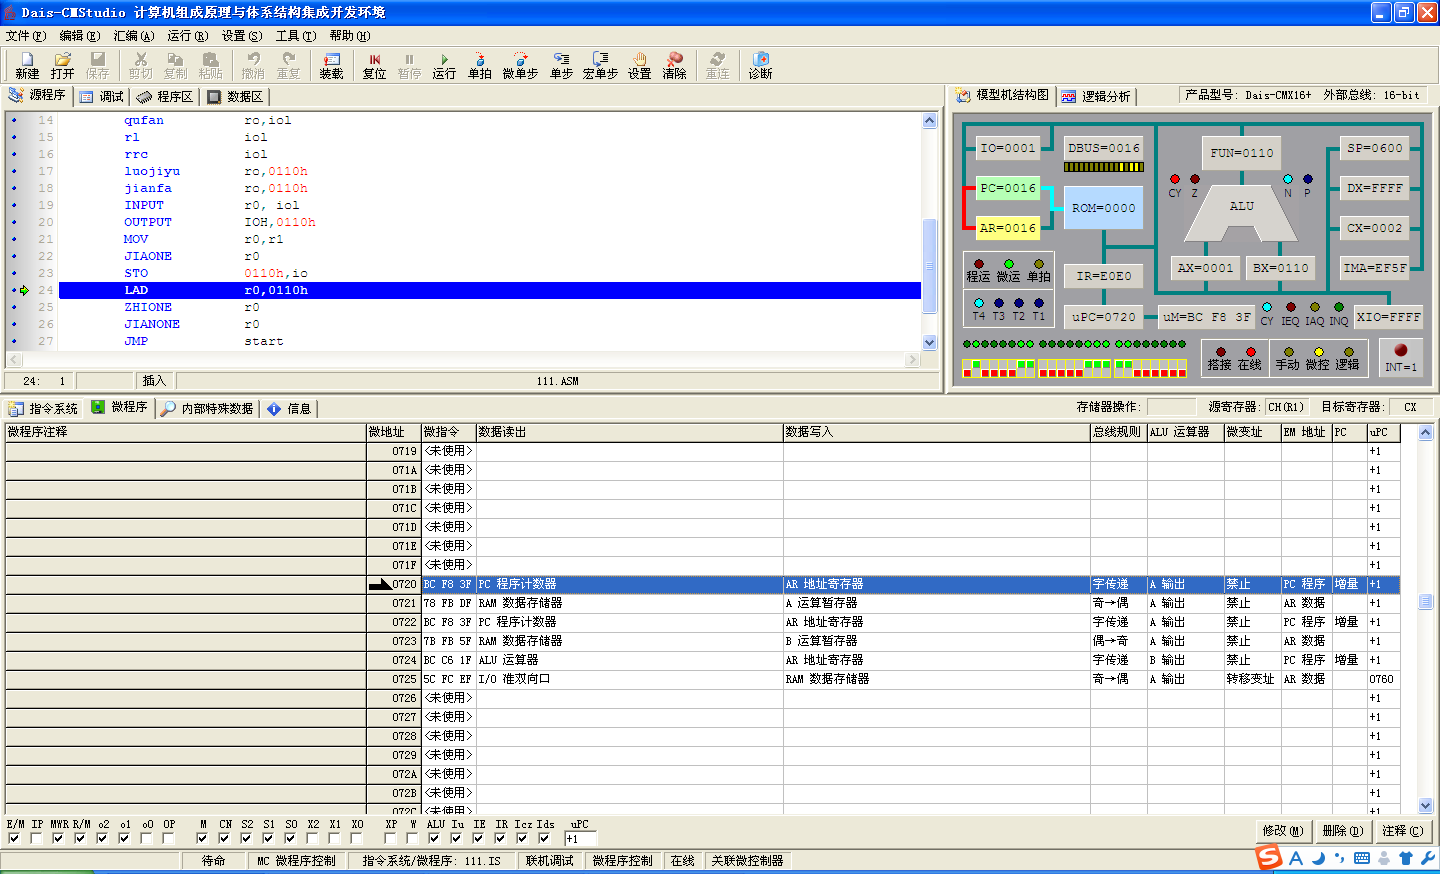This screenshot has width=1440, height=874.
Task: Select microprogram row 0725
Action: tap(702, 679)
